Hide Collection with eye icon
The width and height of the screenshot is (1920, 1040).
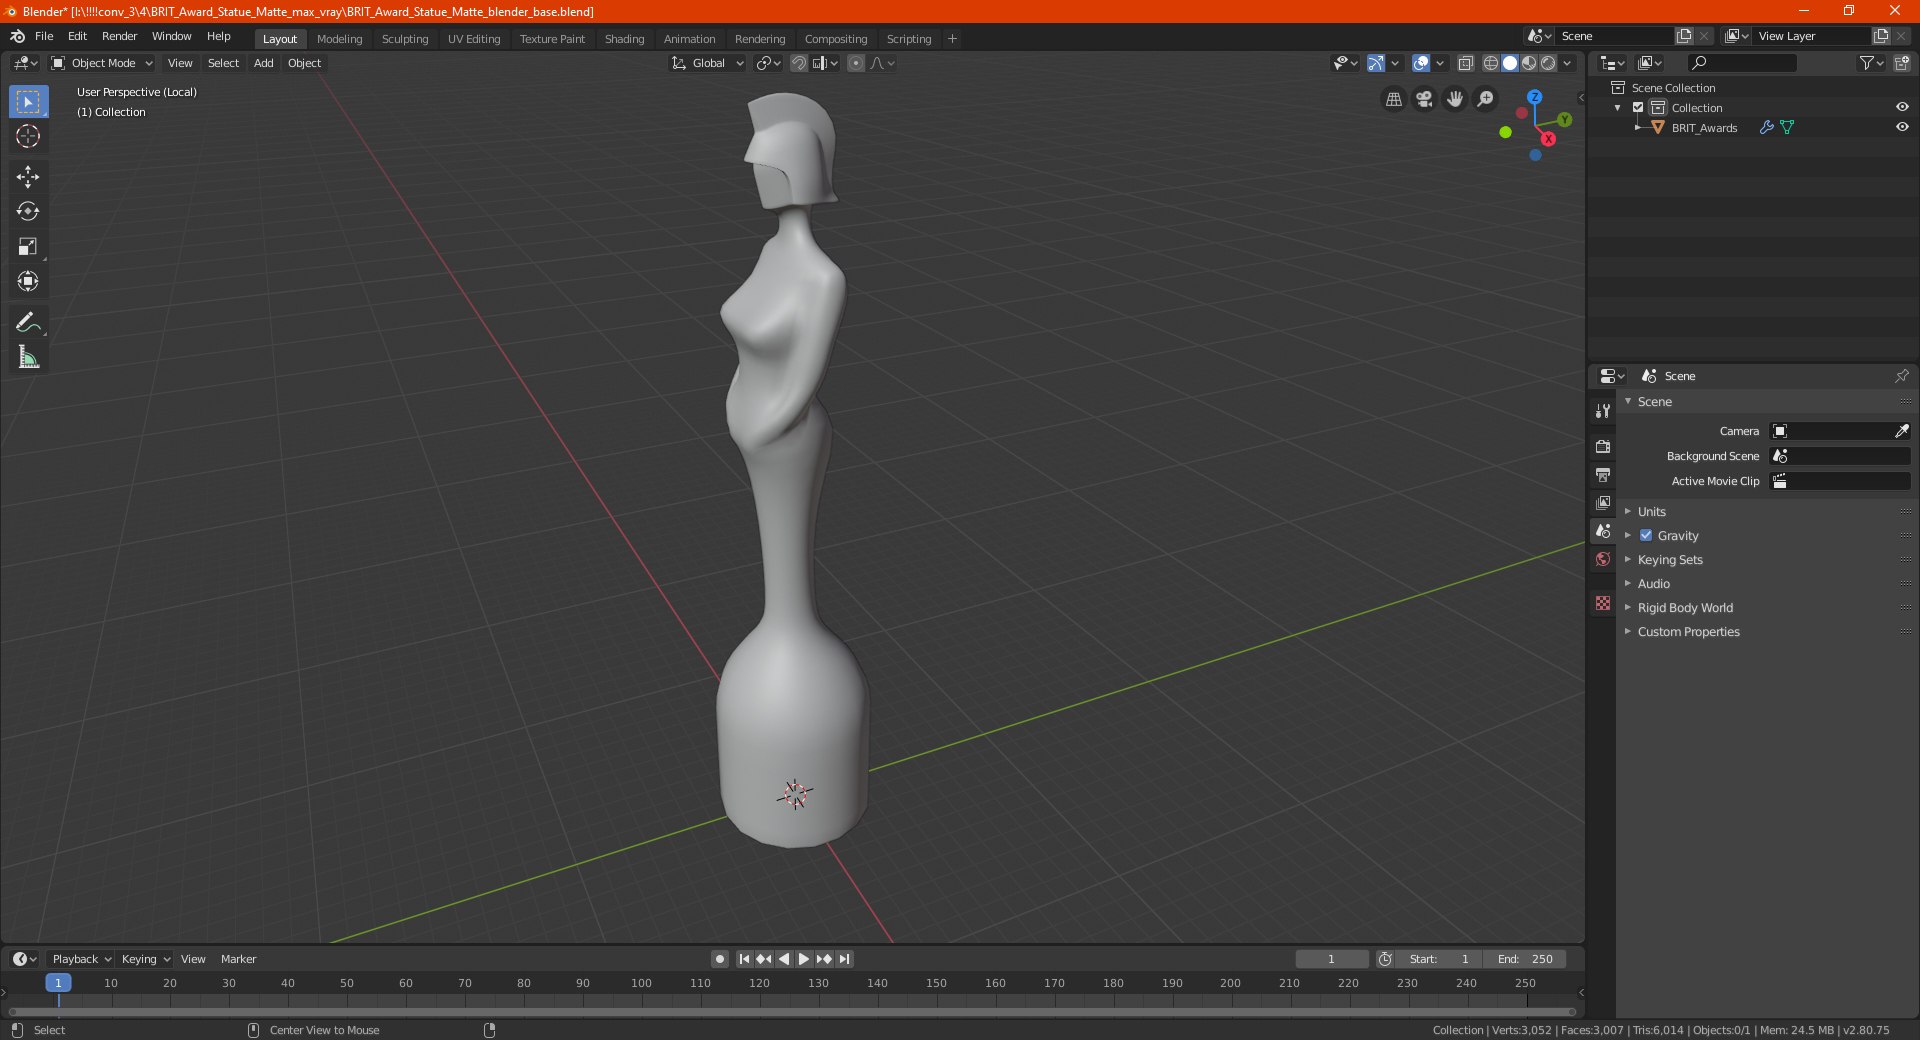click(x=1902, y=107)
